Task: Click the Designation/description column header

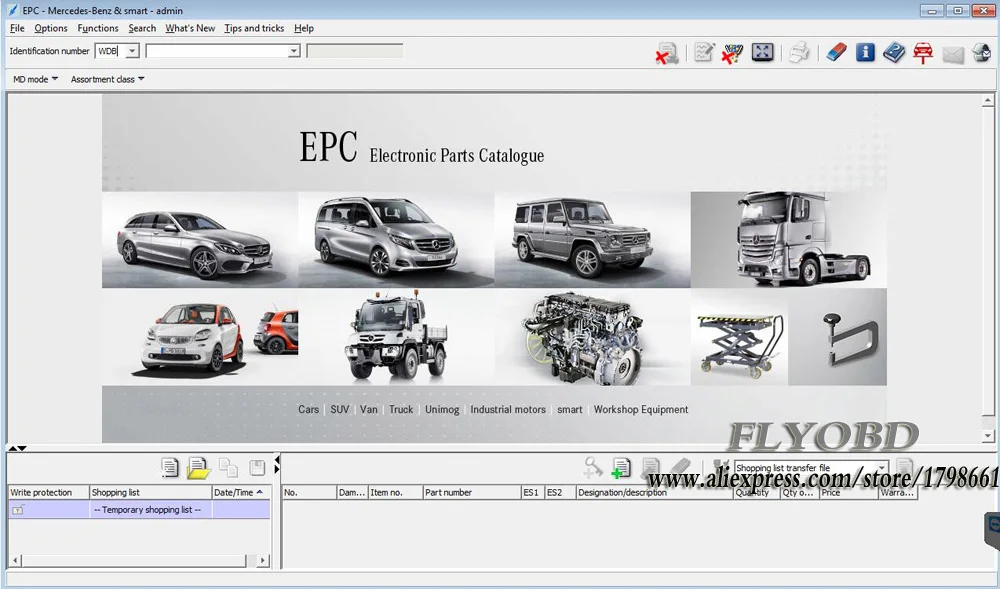Action: coord(654,492)
